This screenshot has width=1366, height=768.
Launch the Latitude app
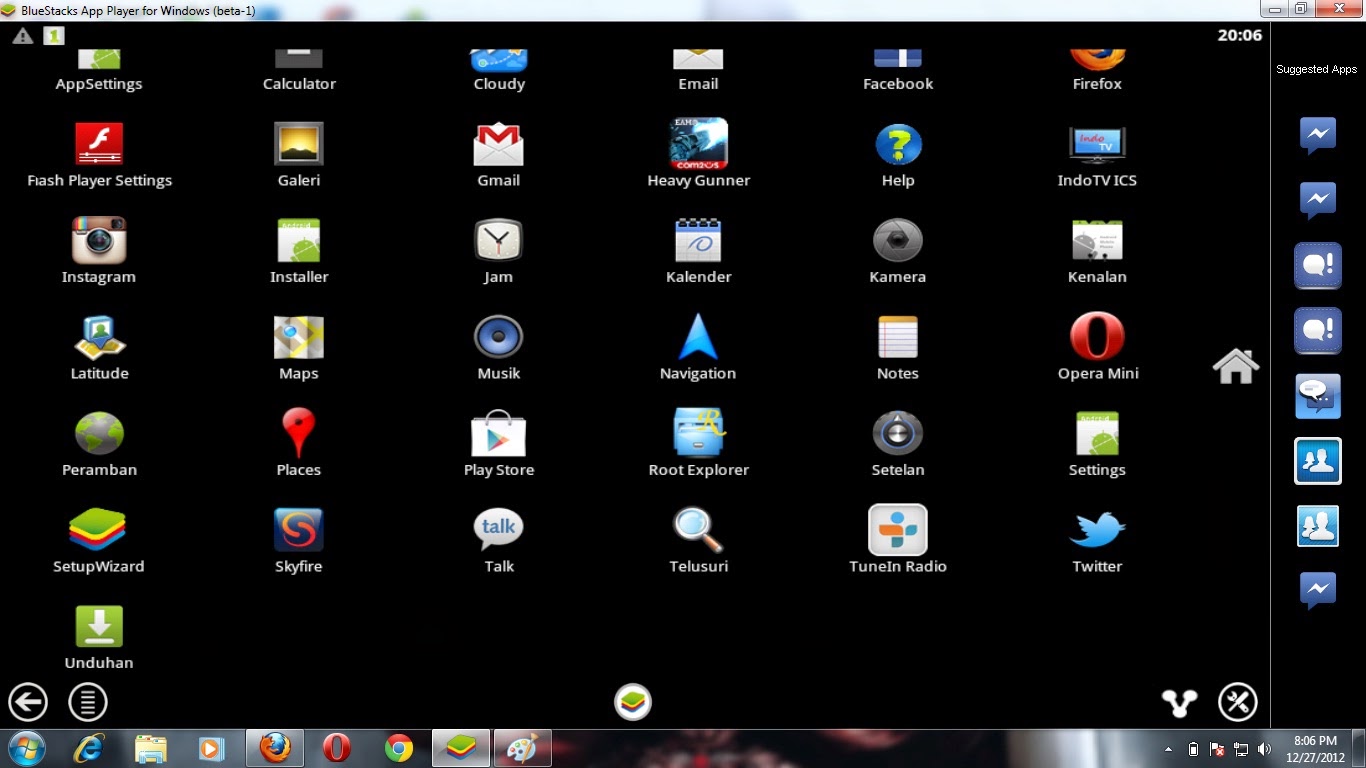point(99,337)
